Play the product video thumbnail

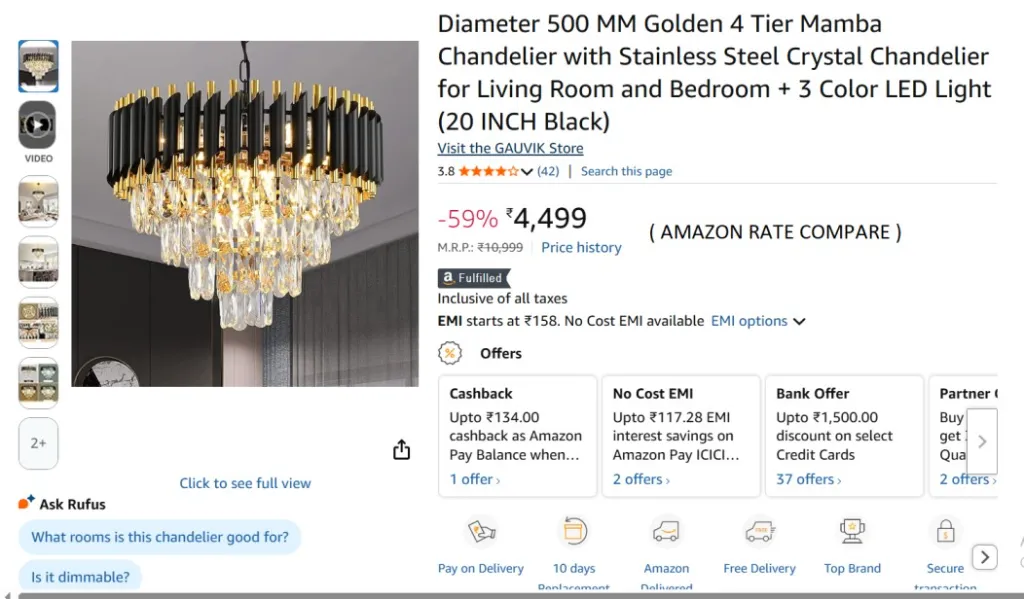click(x=37, y=125)
